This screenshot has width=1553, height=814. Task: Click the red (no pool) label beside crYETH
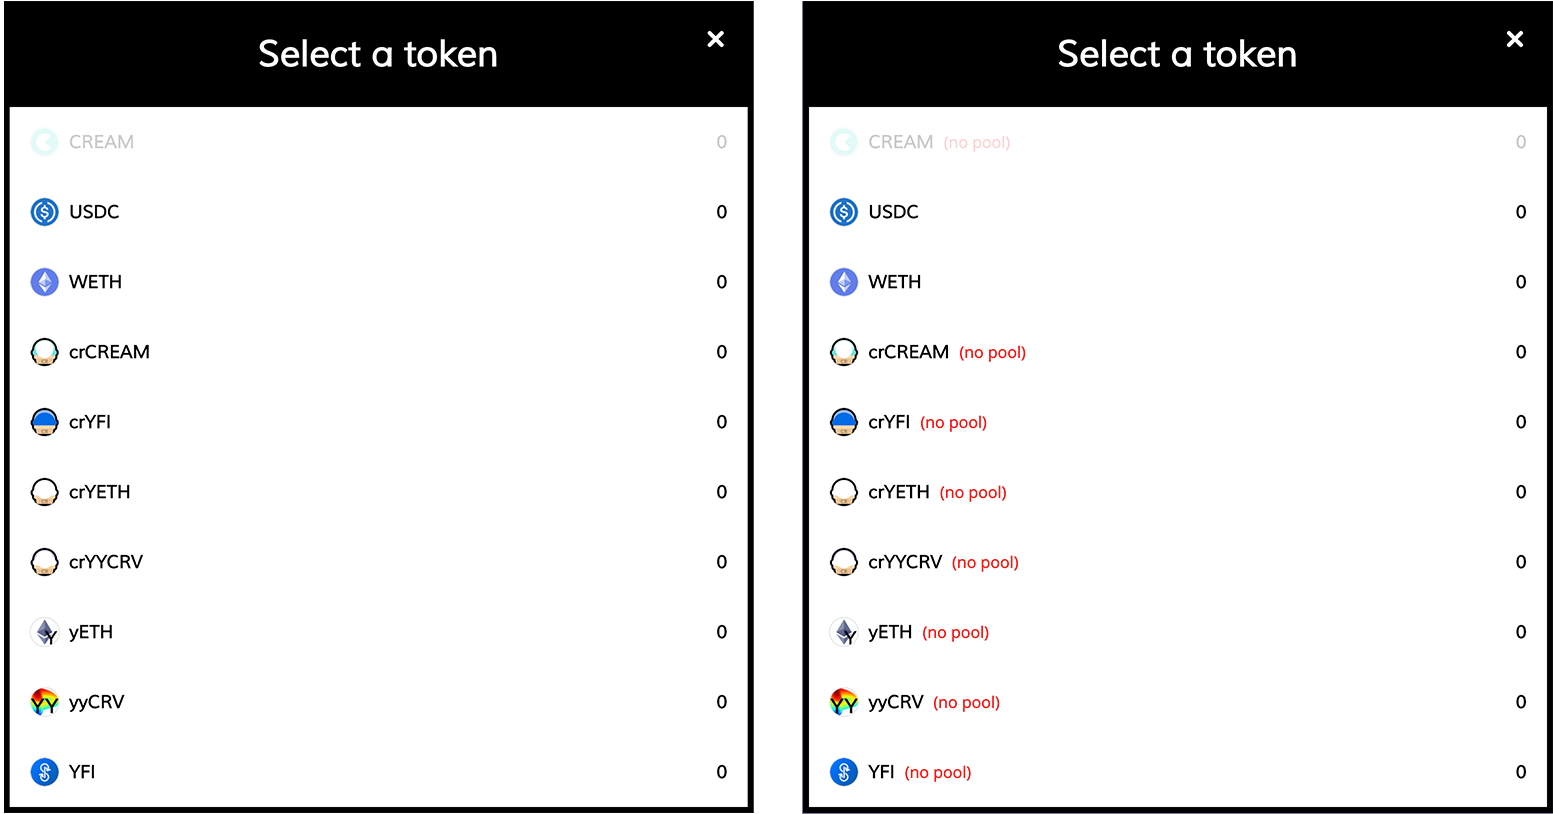(973, 493)
